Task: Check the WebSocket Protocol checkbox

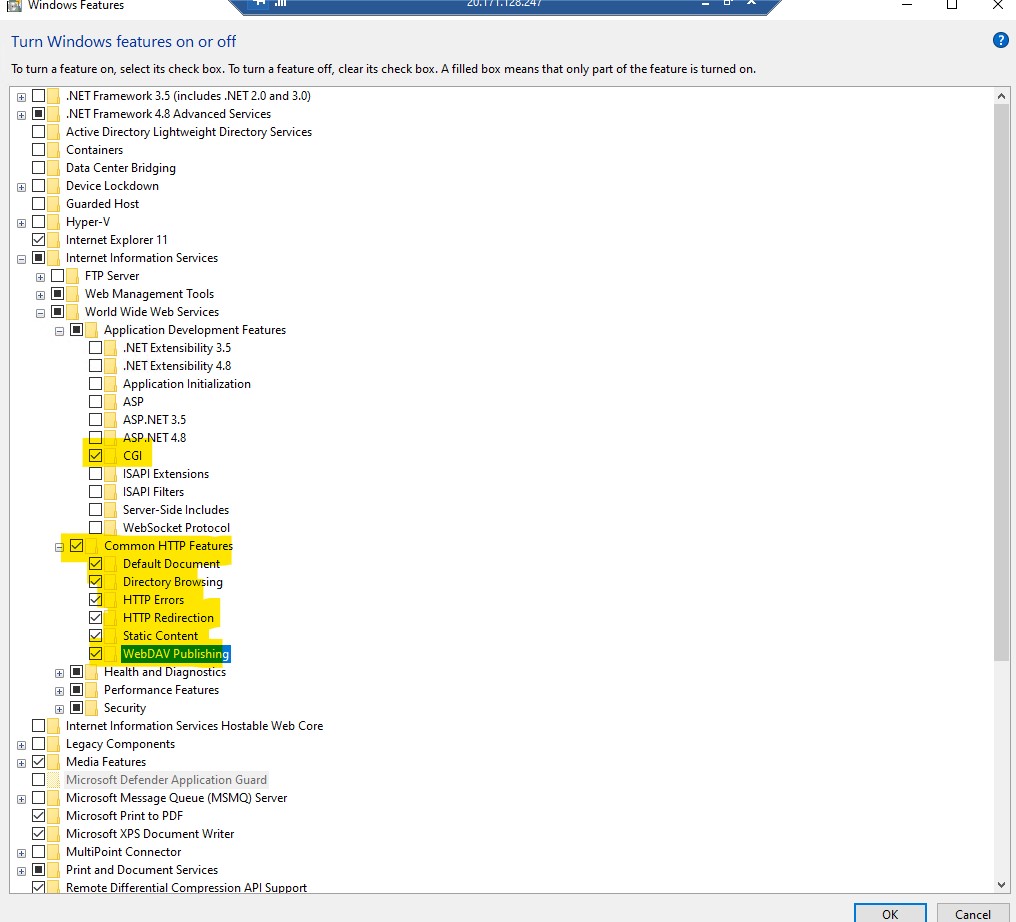Action: tap(95, 527)
